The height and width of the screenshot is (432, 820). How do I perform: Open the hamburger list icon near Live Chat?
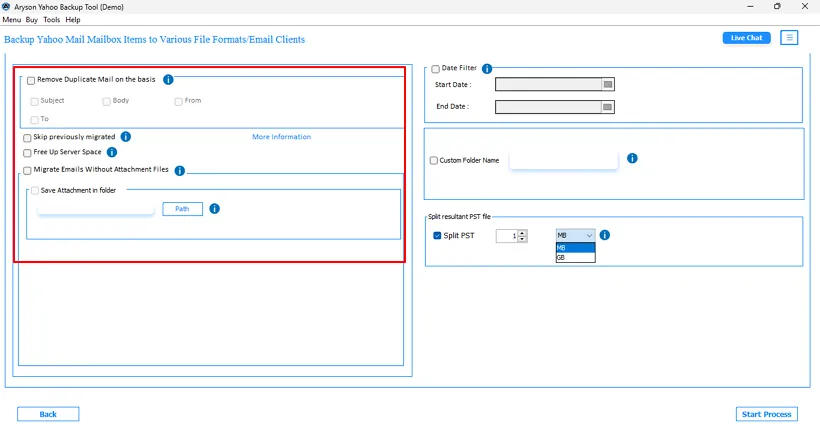point(789,38)
